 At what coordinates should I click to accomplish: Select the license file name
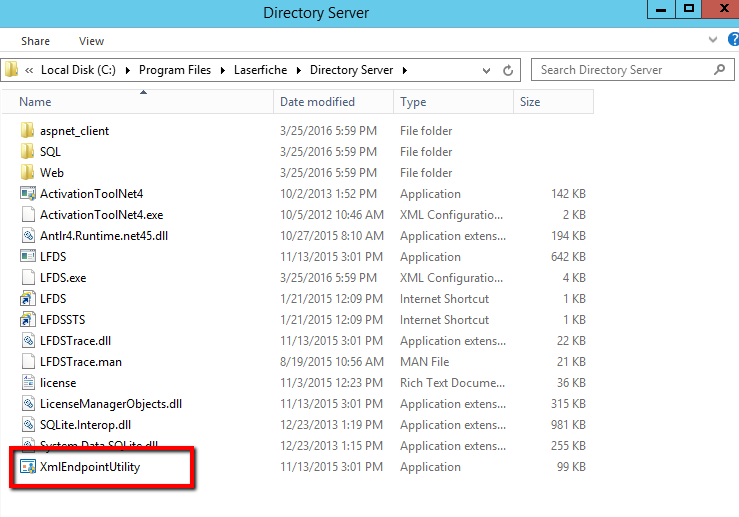tap(58, 383)
